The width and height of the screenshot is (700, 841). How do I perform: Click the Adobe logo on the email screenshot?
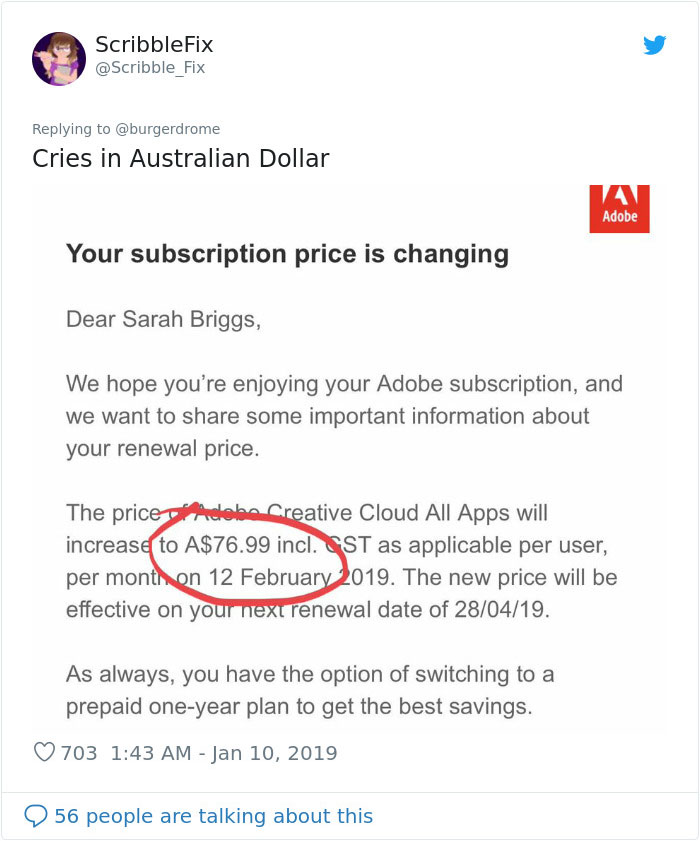[x=619, y=209]
